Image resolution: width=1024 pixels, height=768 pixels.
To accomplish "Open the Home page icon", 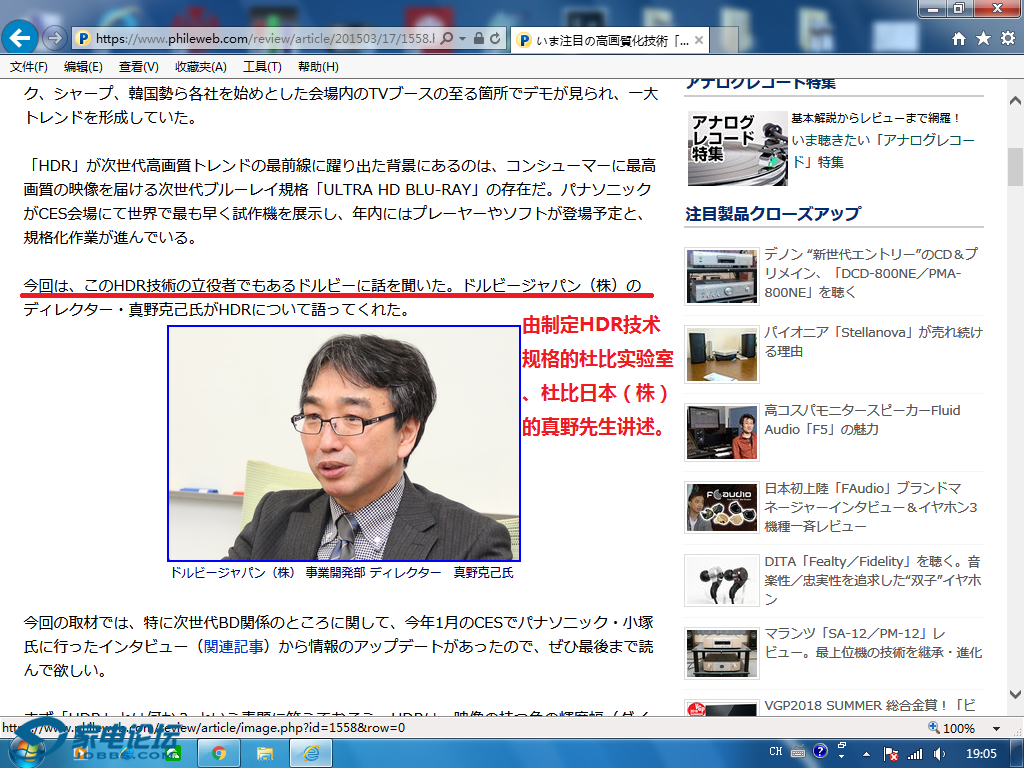I will 959,38.
